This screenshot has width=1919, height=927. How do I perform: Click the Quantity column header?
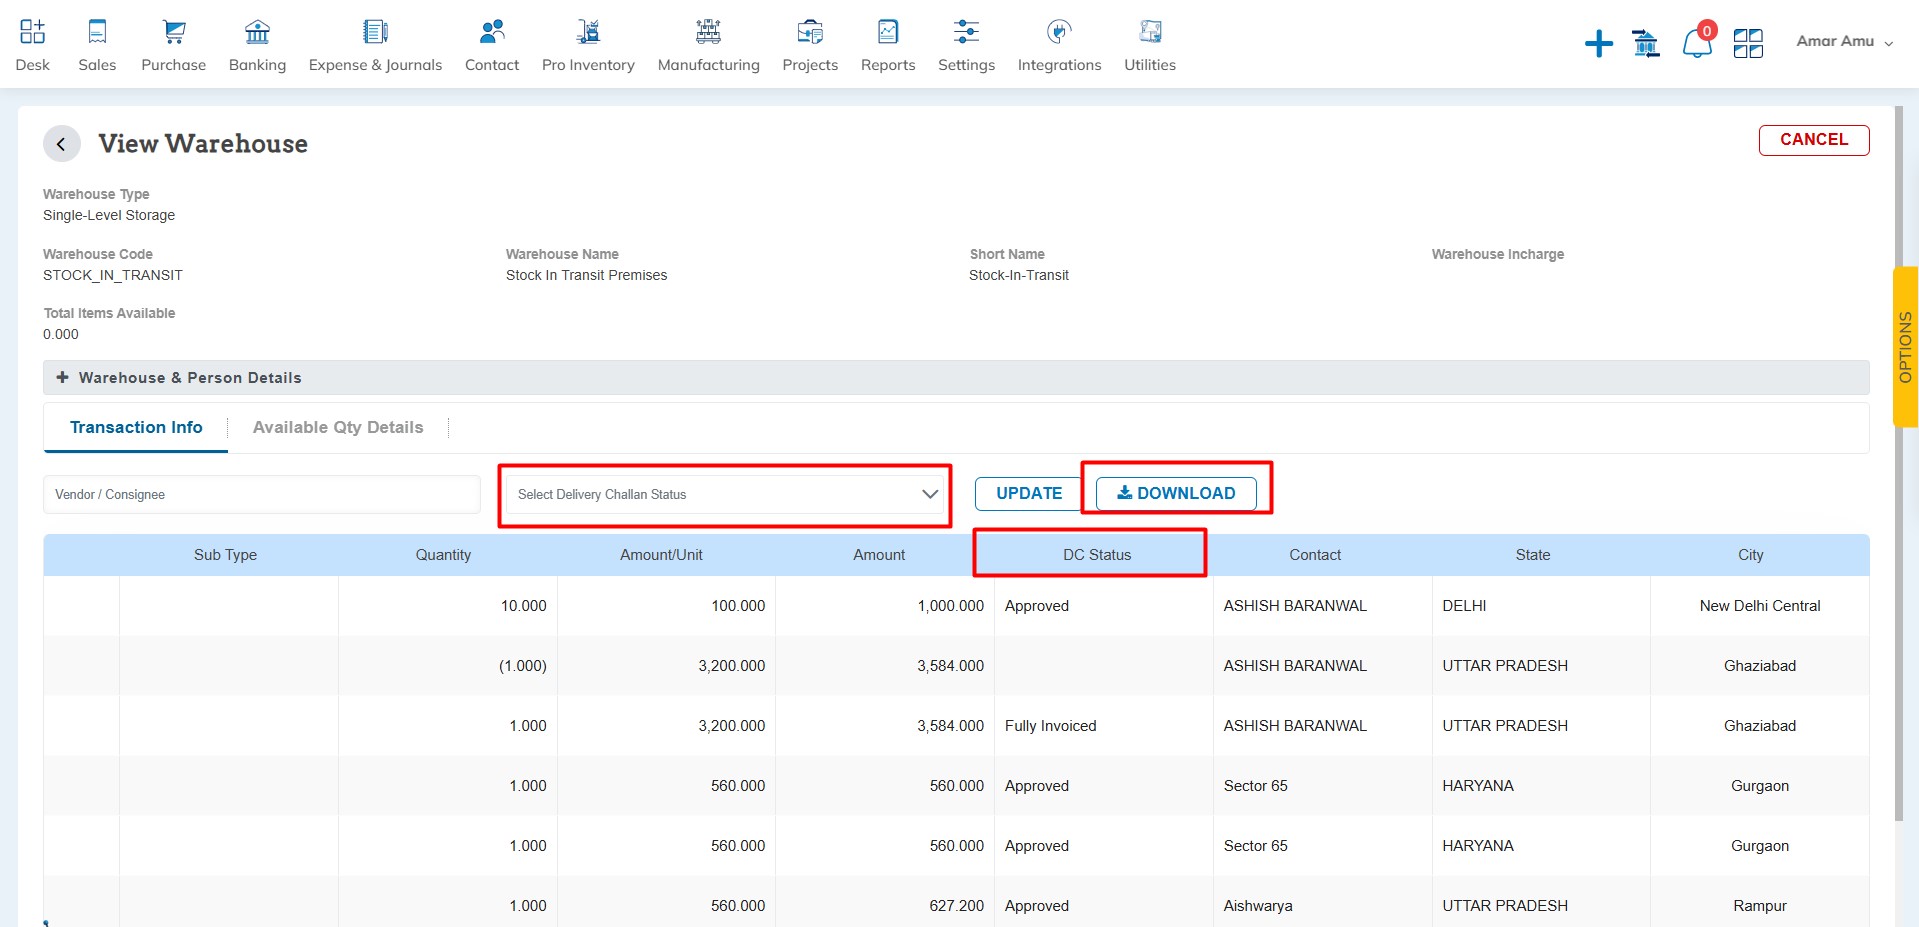click(x=443, y=555)
